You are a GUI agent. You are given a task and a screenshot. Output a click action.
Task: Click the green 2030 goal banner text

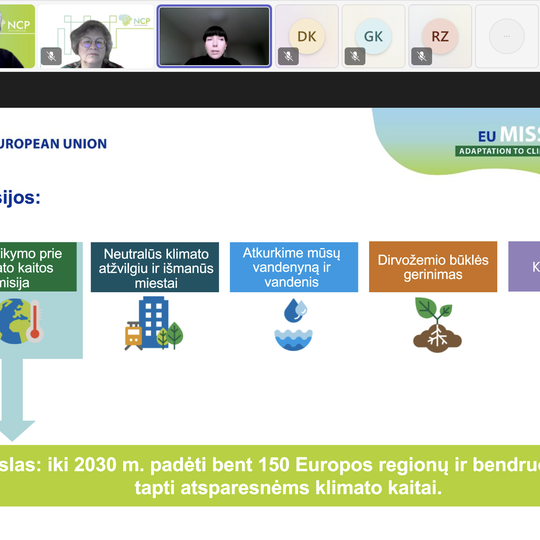[270, 476]
